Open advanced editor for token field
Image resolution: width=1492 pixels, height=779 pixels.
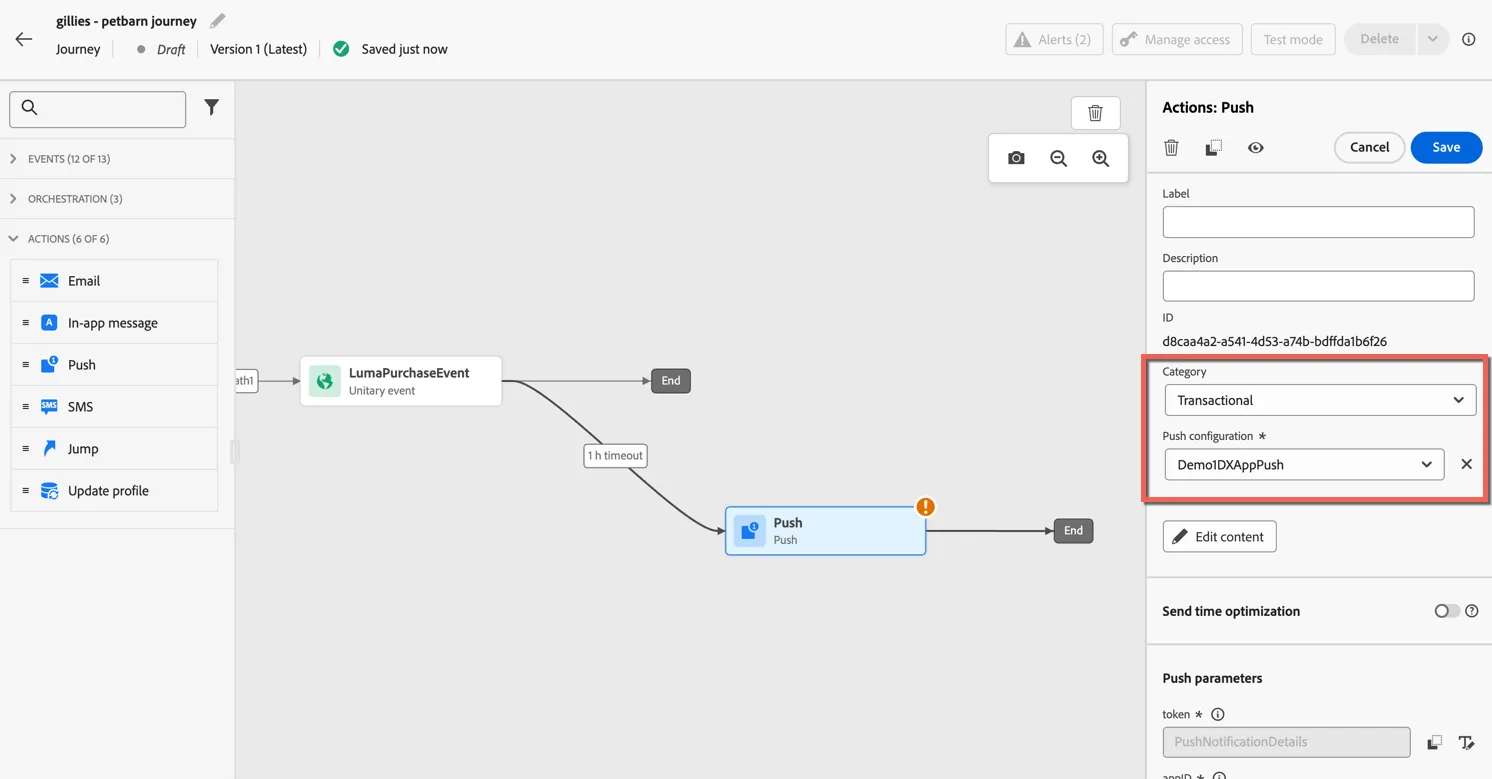pyautogui.click(x=1466, y=742)
